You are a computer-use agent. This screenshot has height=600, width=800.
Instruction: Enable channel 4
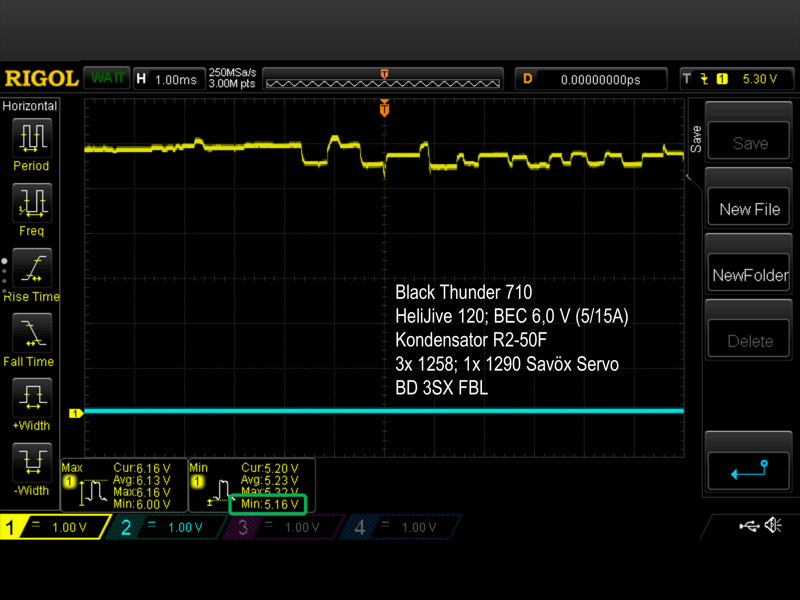(401, 527)
